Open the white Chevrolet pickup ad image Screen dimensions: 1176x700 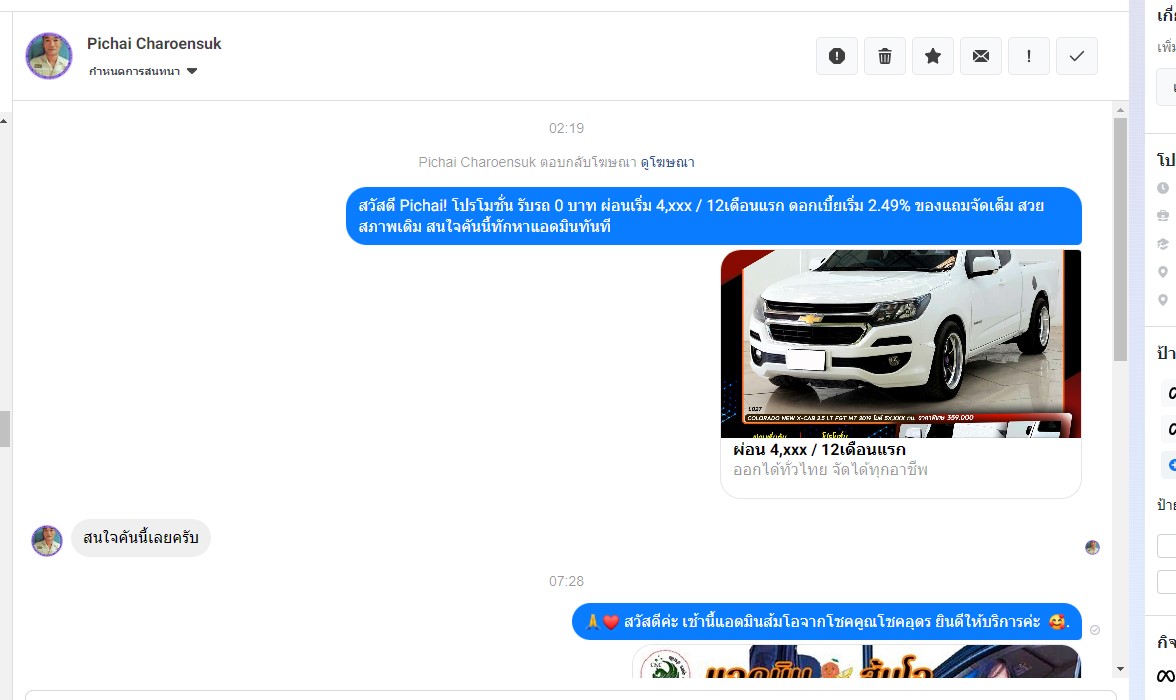(x=901, y=344)
